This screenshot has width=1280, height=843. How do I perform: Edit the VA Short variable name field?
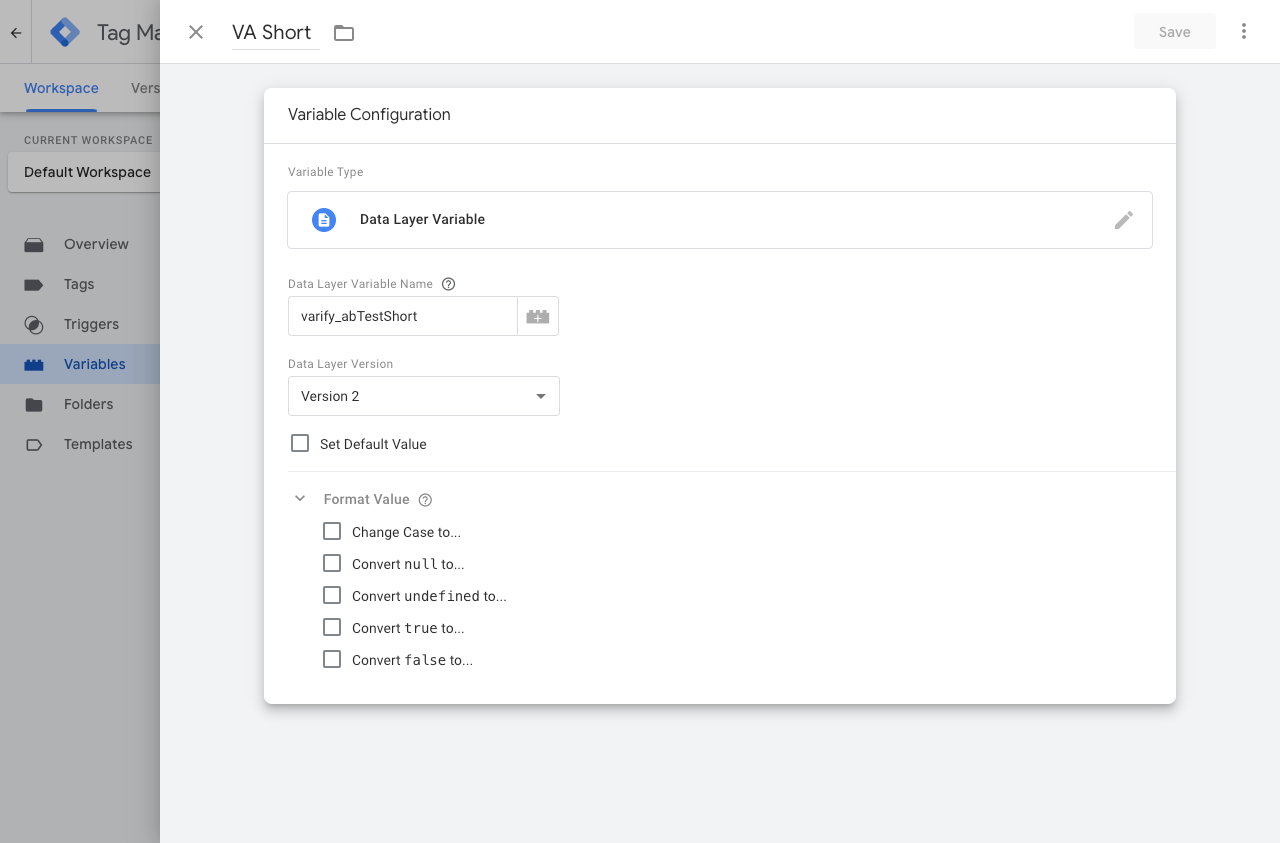pos(275,32)
